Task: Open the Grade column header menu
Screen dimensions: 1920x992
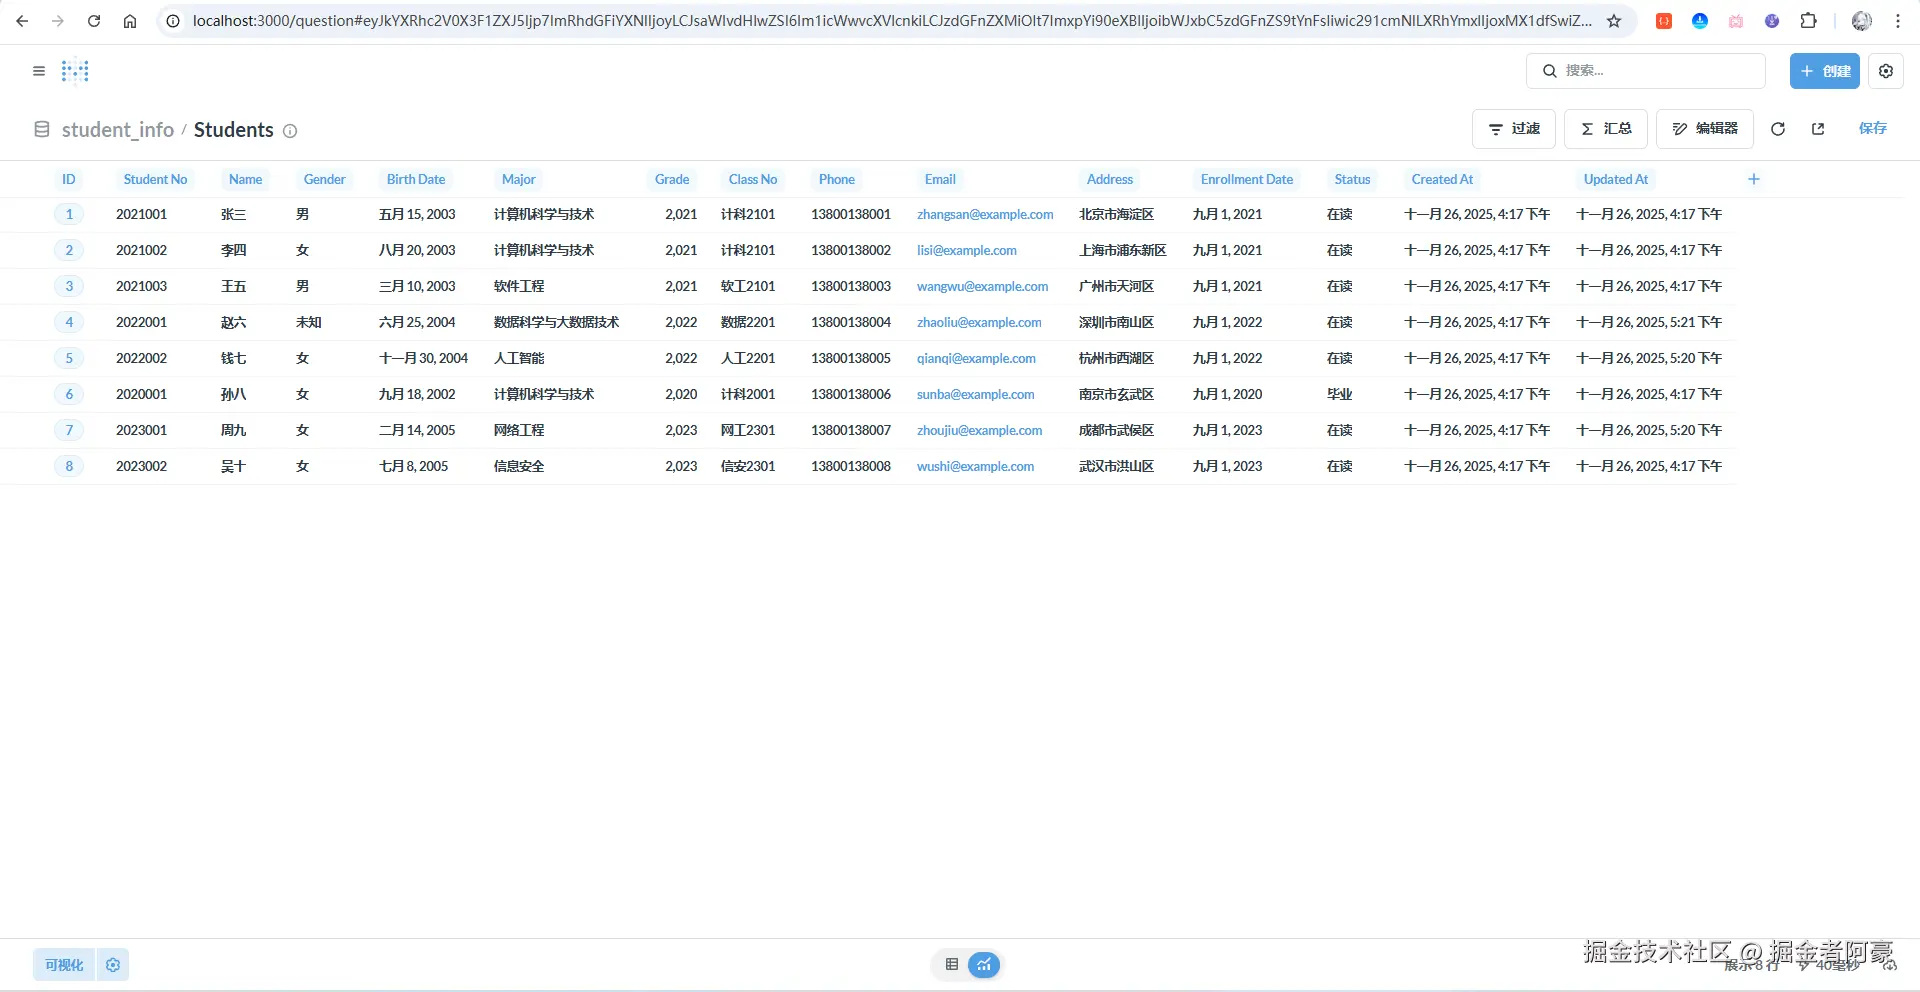Action: pyautogui.click(x=672, y=179)
